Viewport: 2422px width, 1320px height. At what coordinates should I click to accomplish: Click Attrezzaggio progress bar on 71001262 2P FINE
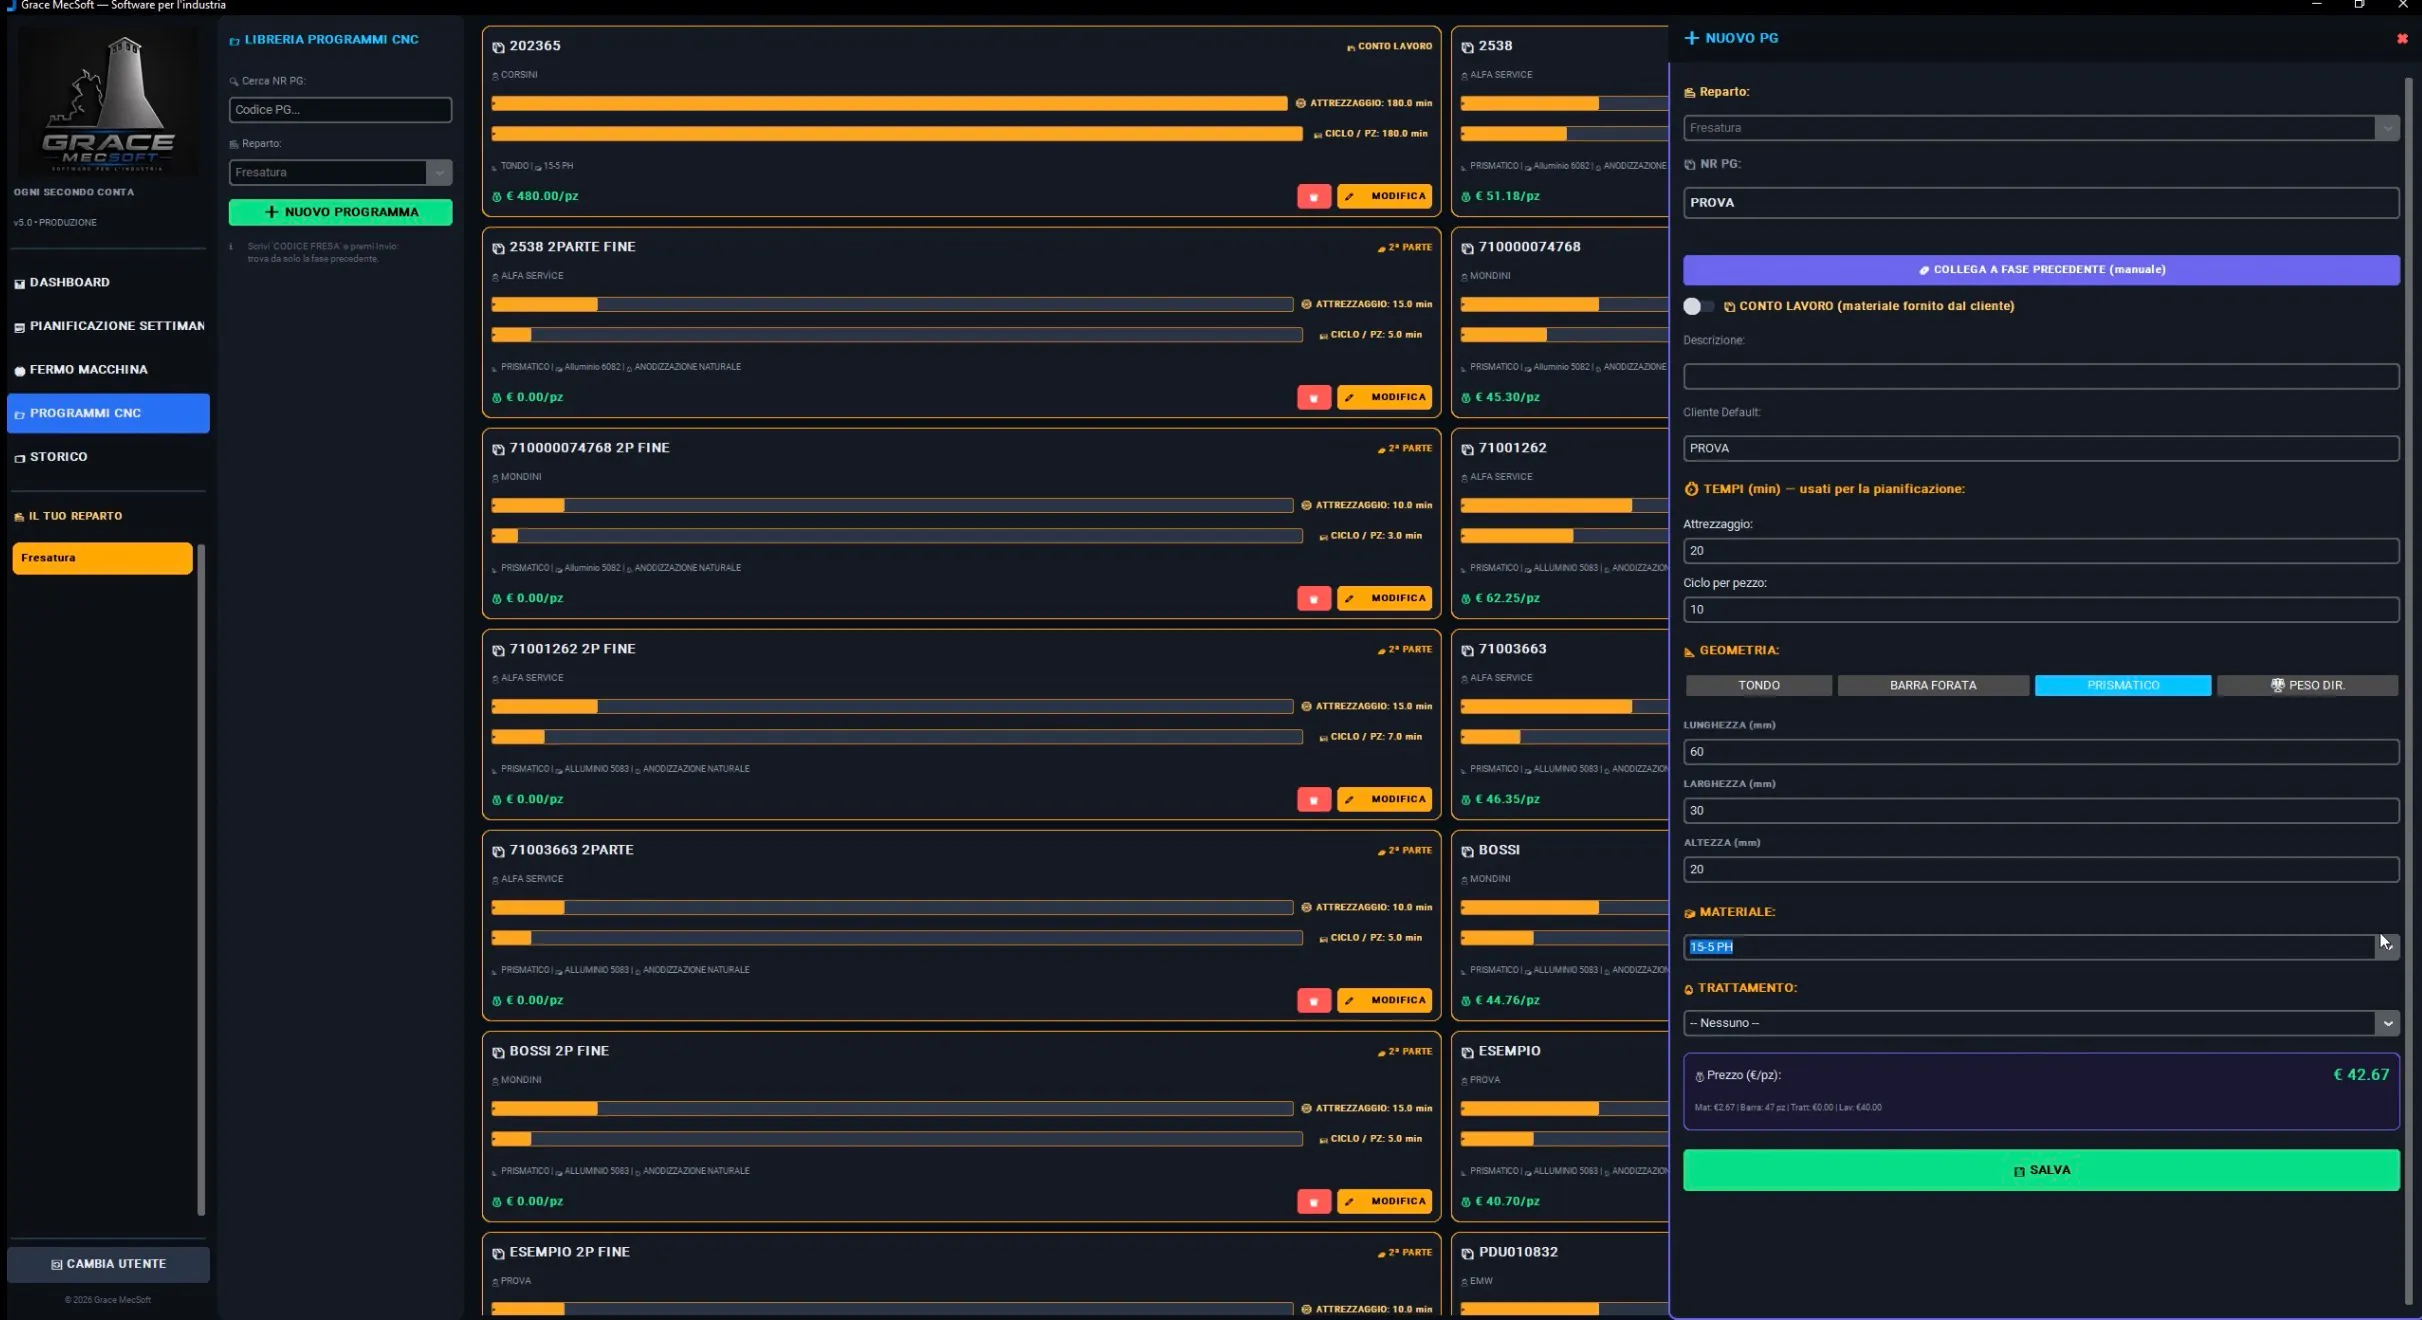click(892, 707)
